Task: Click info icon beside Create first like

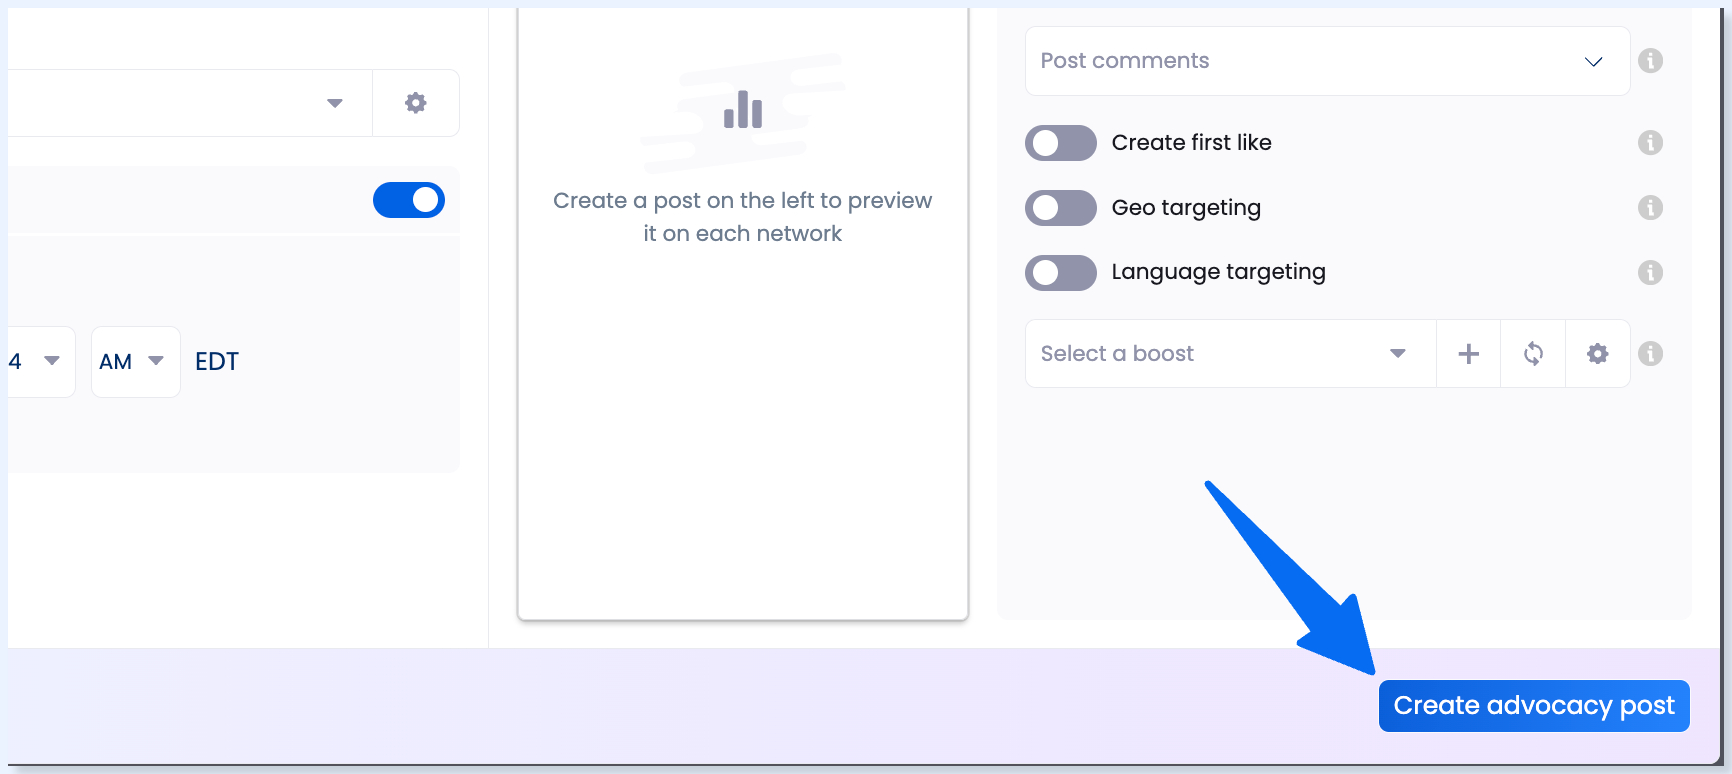Action: pos(1650,143)
